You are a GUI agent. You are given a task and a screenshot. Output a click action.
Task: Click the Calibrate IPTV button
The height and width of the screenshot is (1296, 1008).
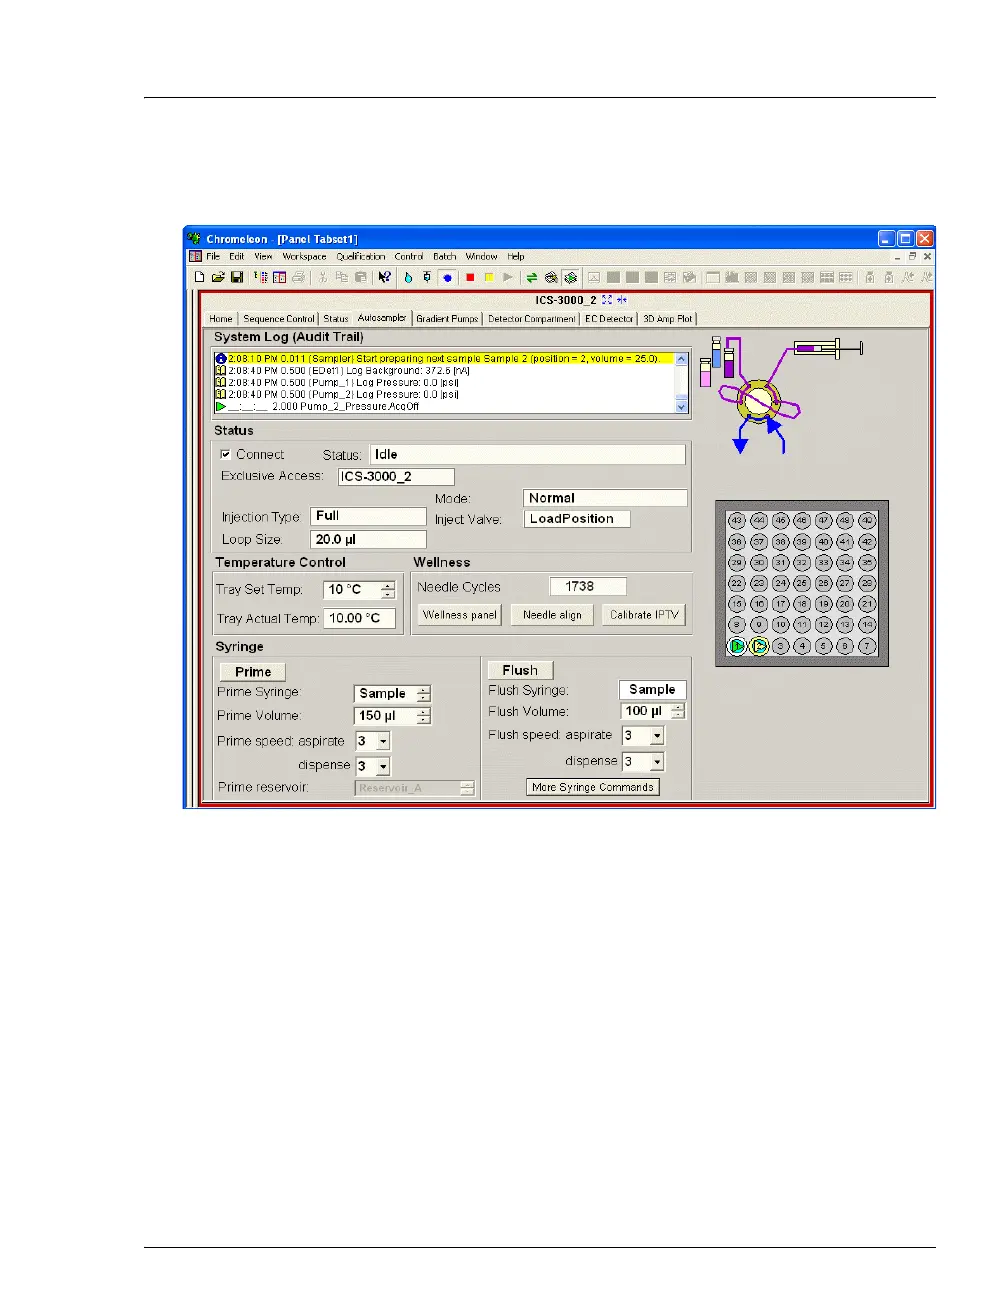[644, 615]
